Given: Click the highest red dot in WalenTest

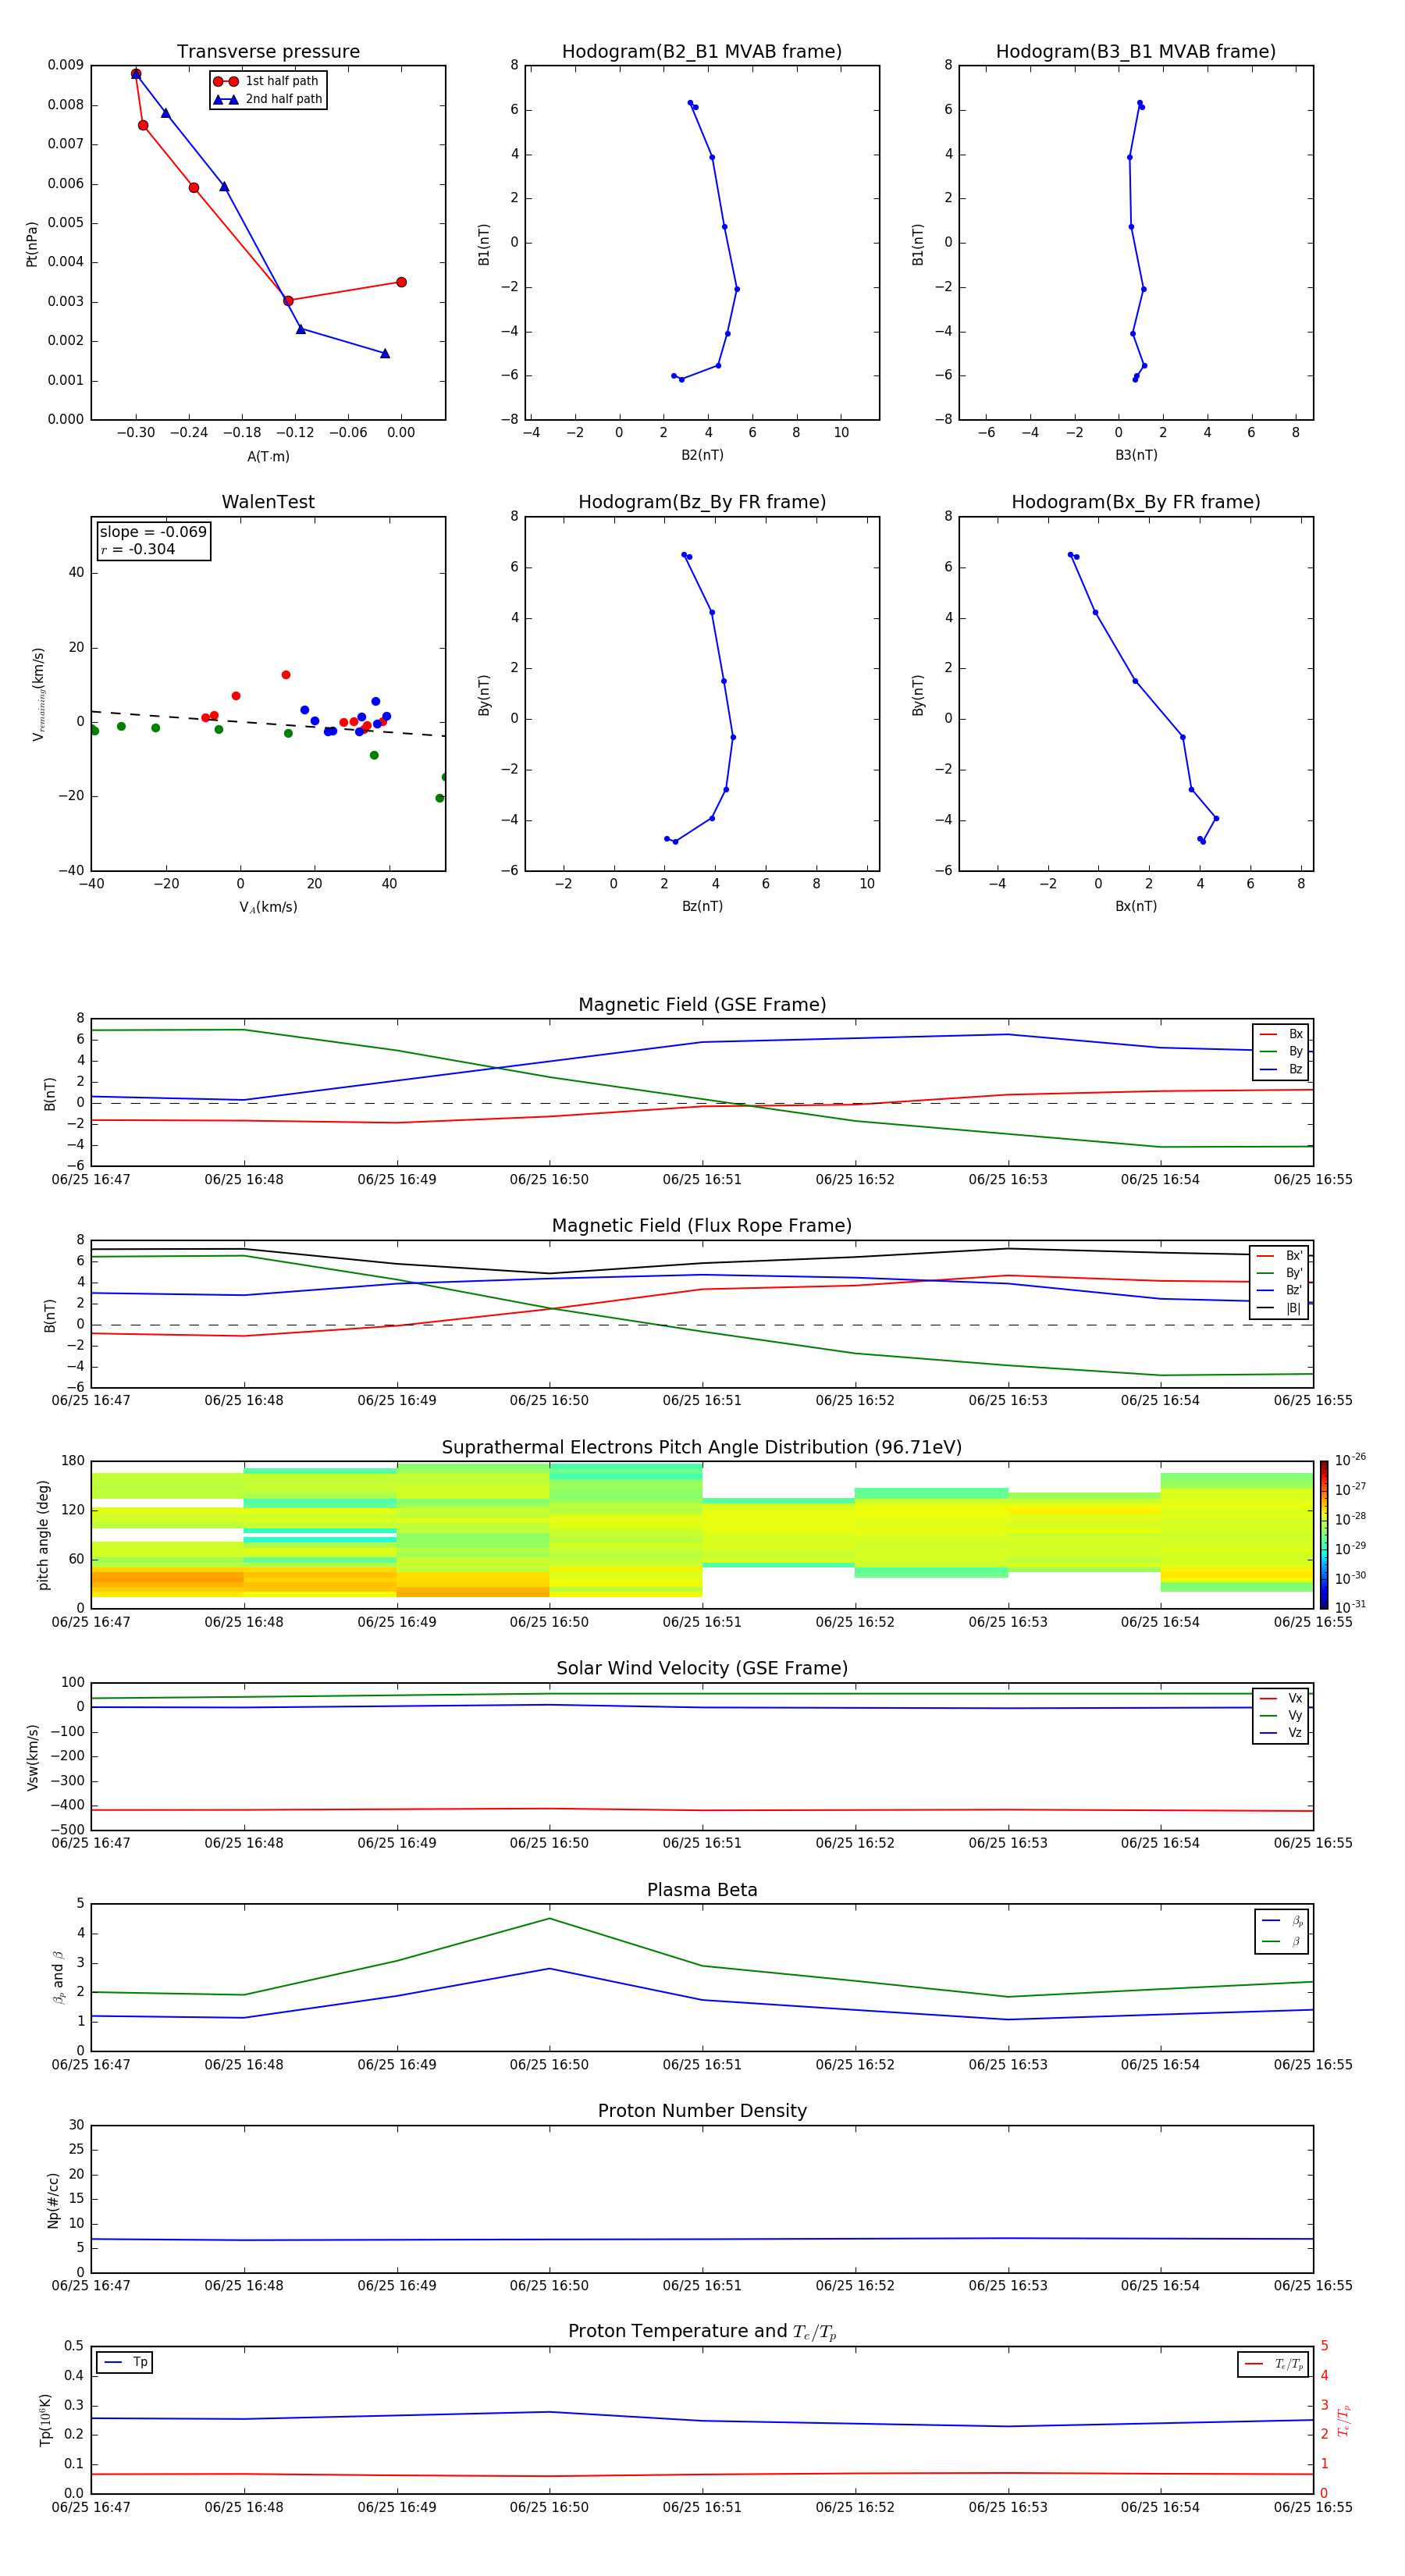Looking at the screenshot, I should click(x=286, y=675).
